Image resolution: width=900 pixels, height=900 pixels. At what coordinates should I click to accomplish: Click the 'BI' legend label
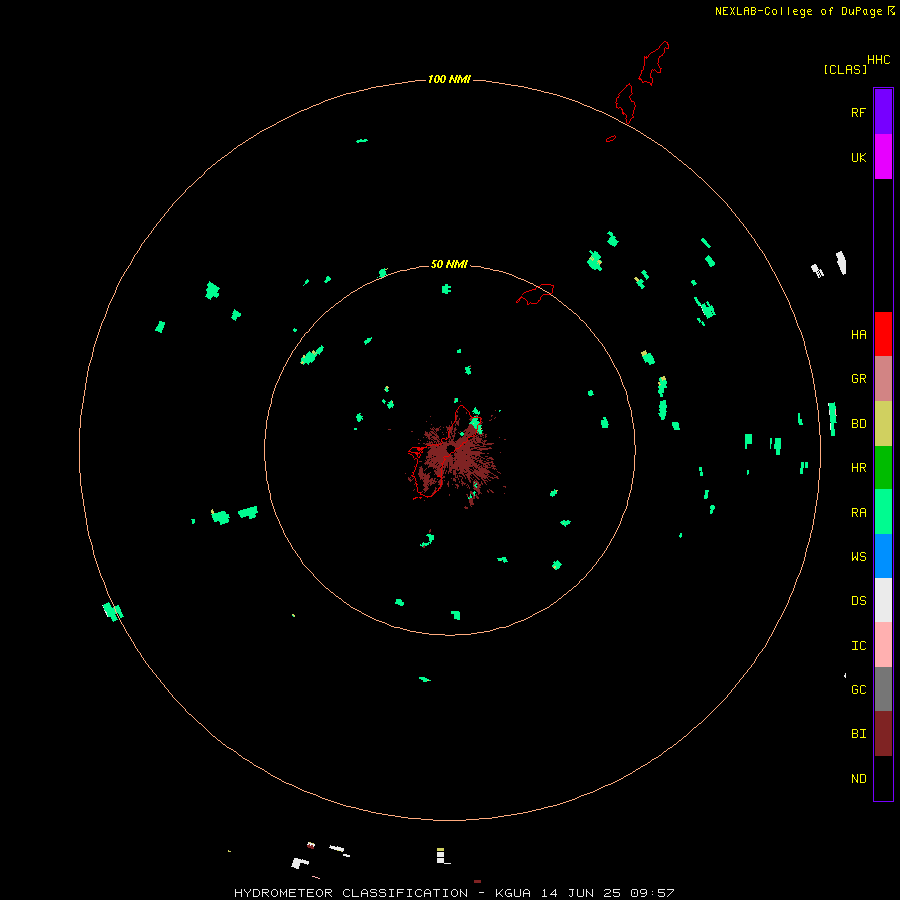point(858,734)
